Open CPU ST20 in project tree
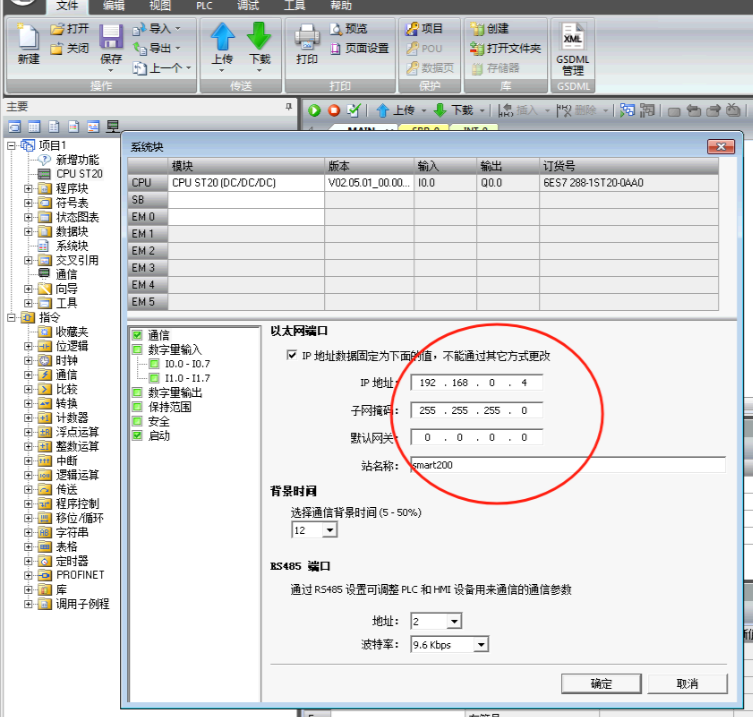This screenshot has height=717, width=753. [x=80, y=174]
